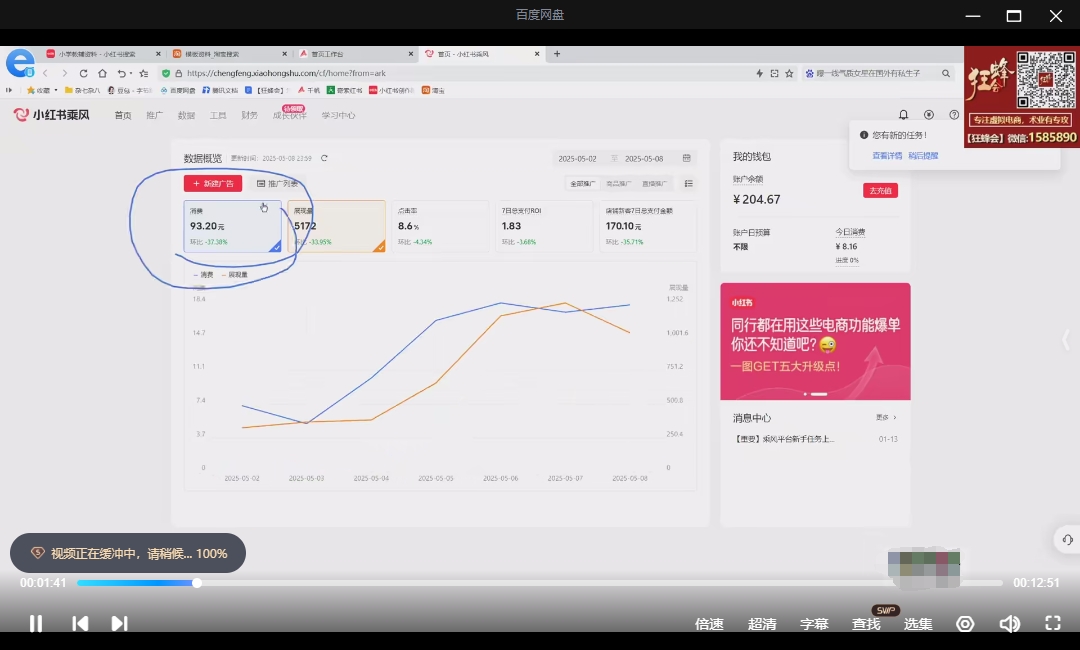Click the browser forward arrow
The image size is (1080, 650).
pyautogui.click(x=64, y=73)
